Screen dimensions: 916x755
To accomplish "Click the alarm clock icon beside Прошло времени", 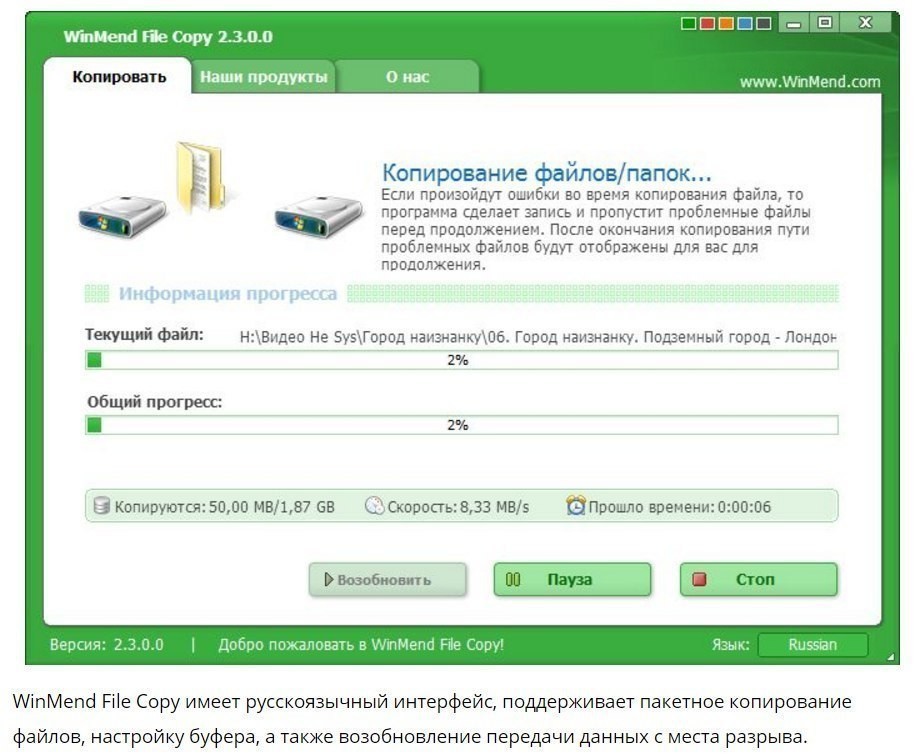I will (x=576, y=506).
